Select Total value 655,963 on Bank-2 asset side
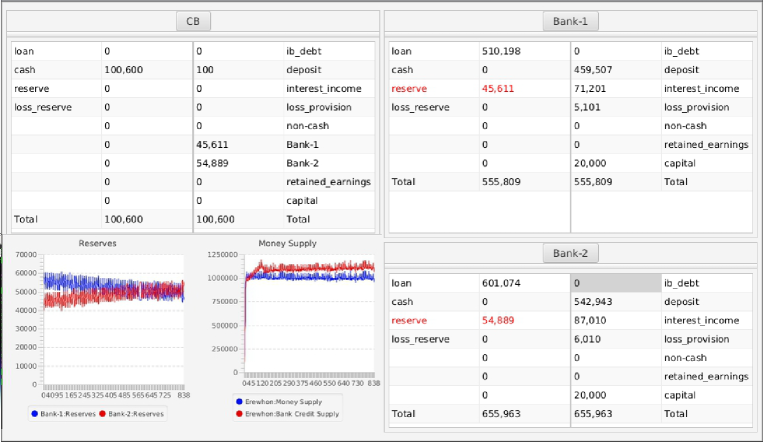 click(501, 412)
